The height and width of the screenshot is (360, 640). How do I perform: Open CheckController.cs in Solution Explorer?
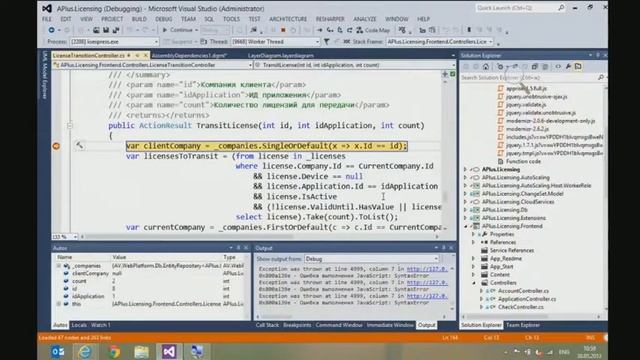point(520,307)
